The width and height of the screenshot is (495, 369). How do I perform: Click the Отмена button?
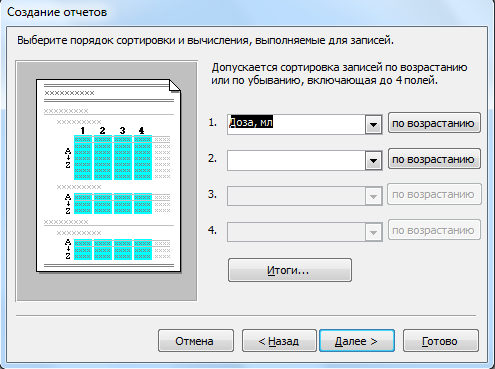[x=196, y=341]
